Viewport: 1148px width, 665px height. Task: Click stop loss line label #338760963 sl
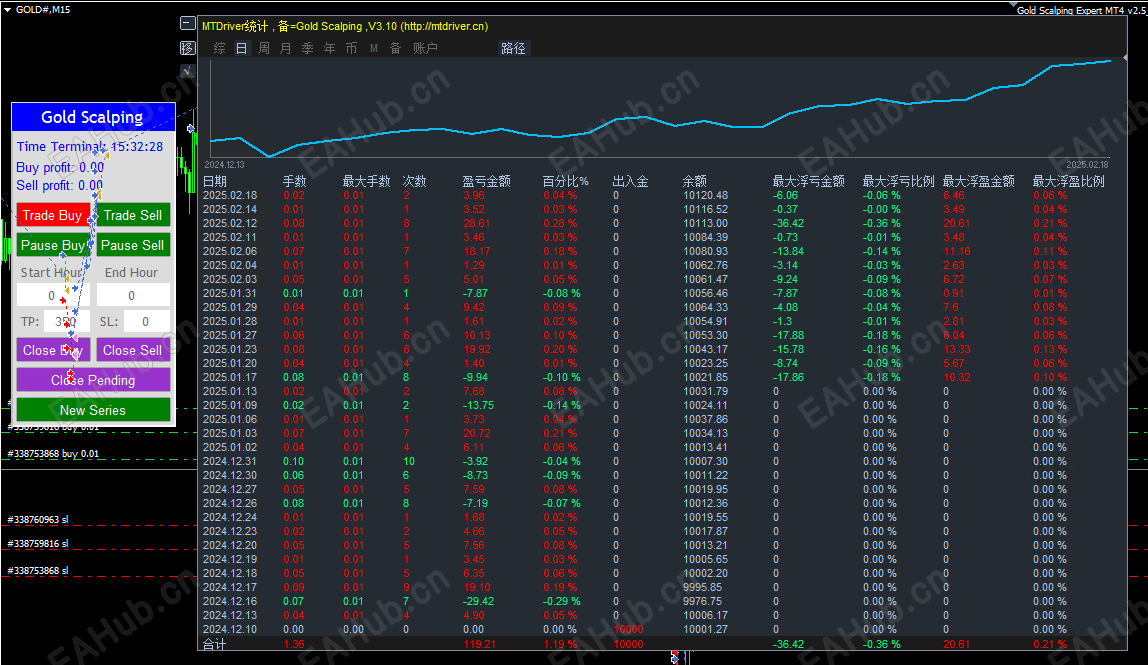pyautogui.click(x=38, y=520)
